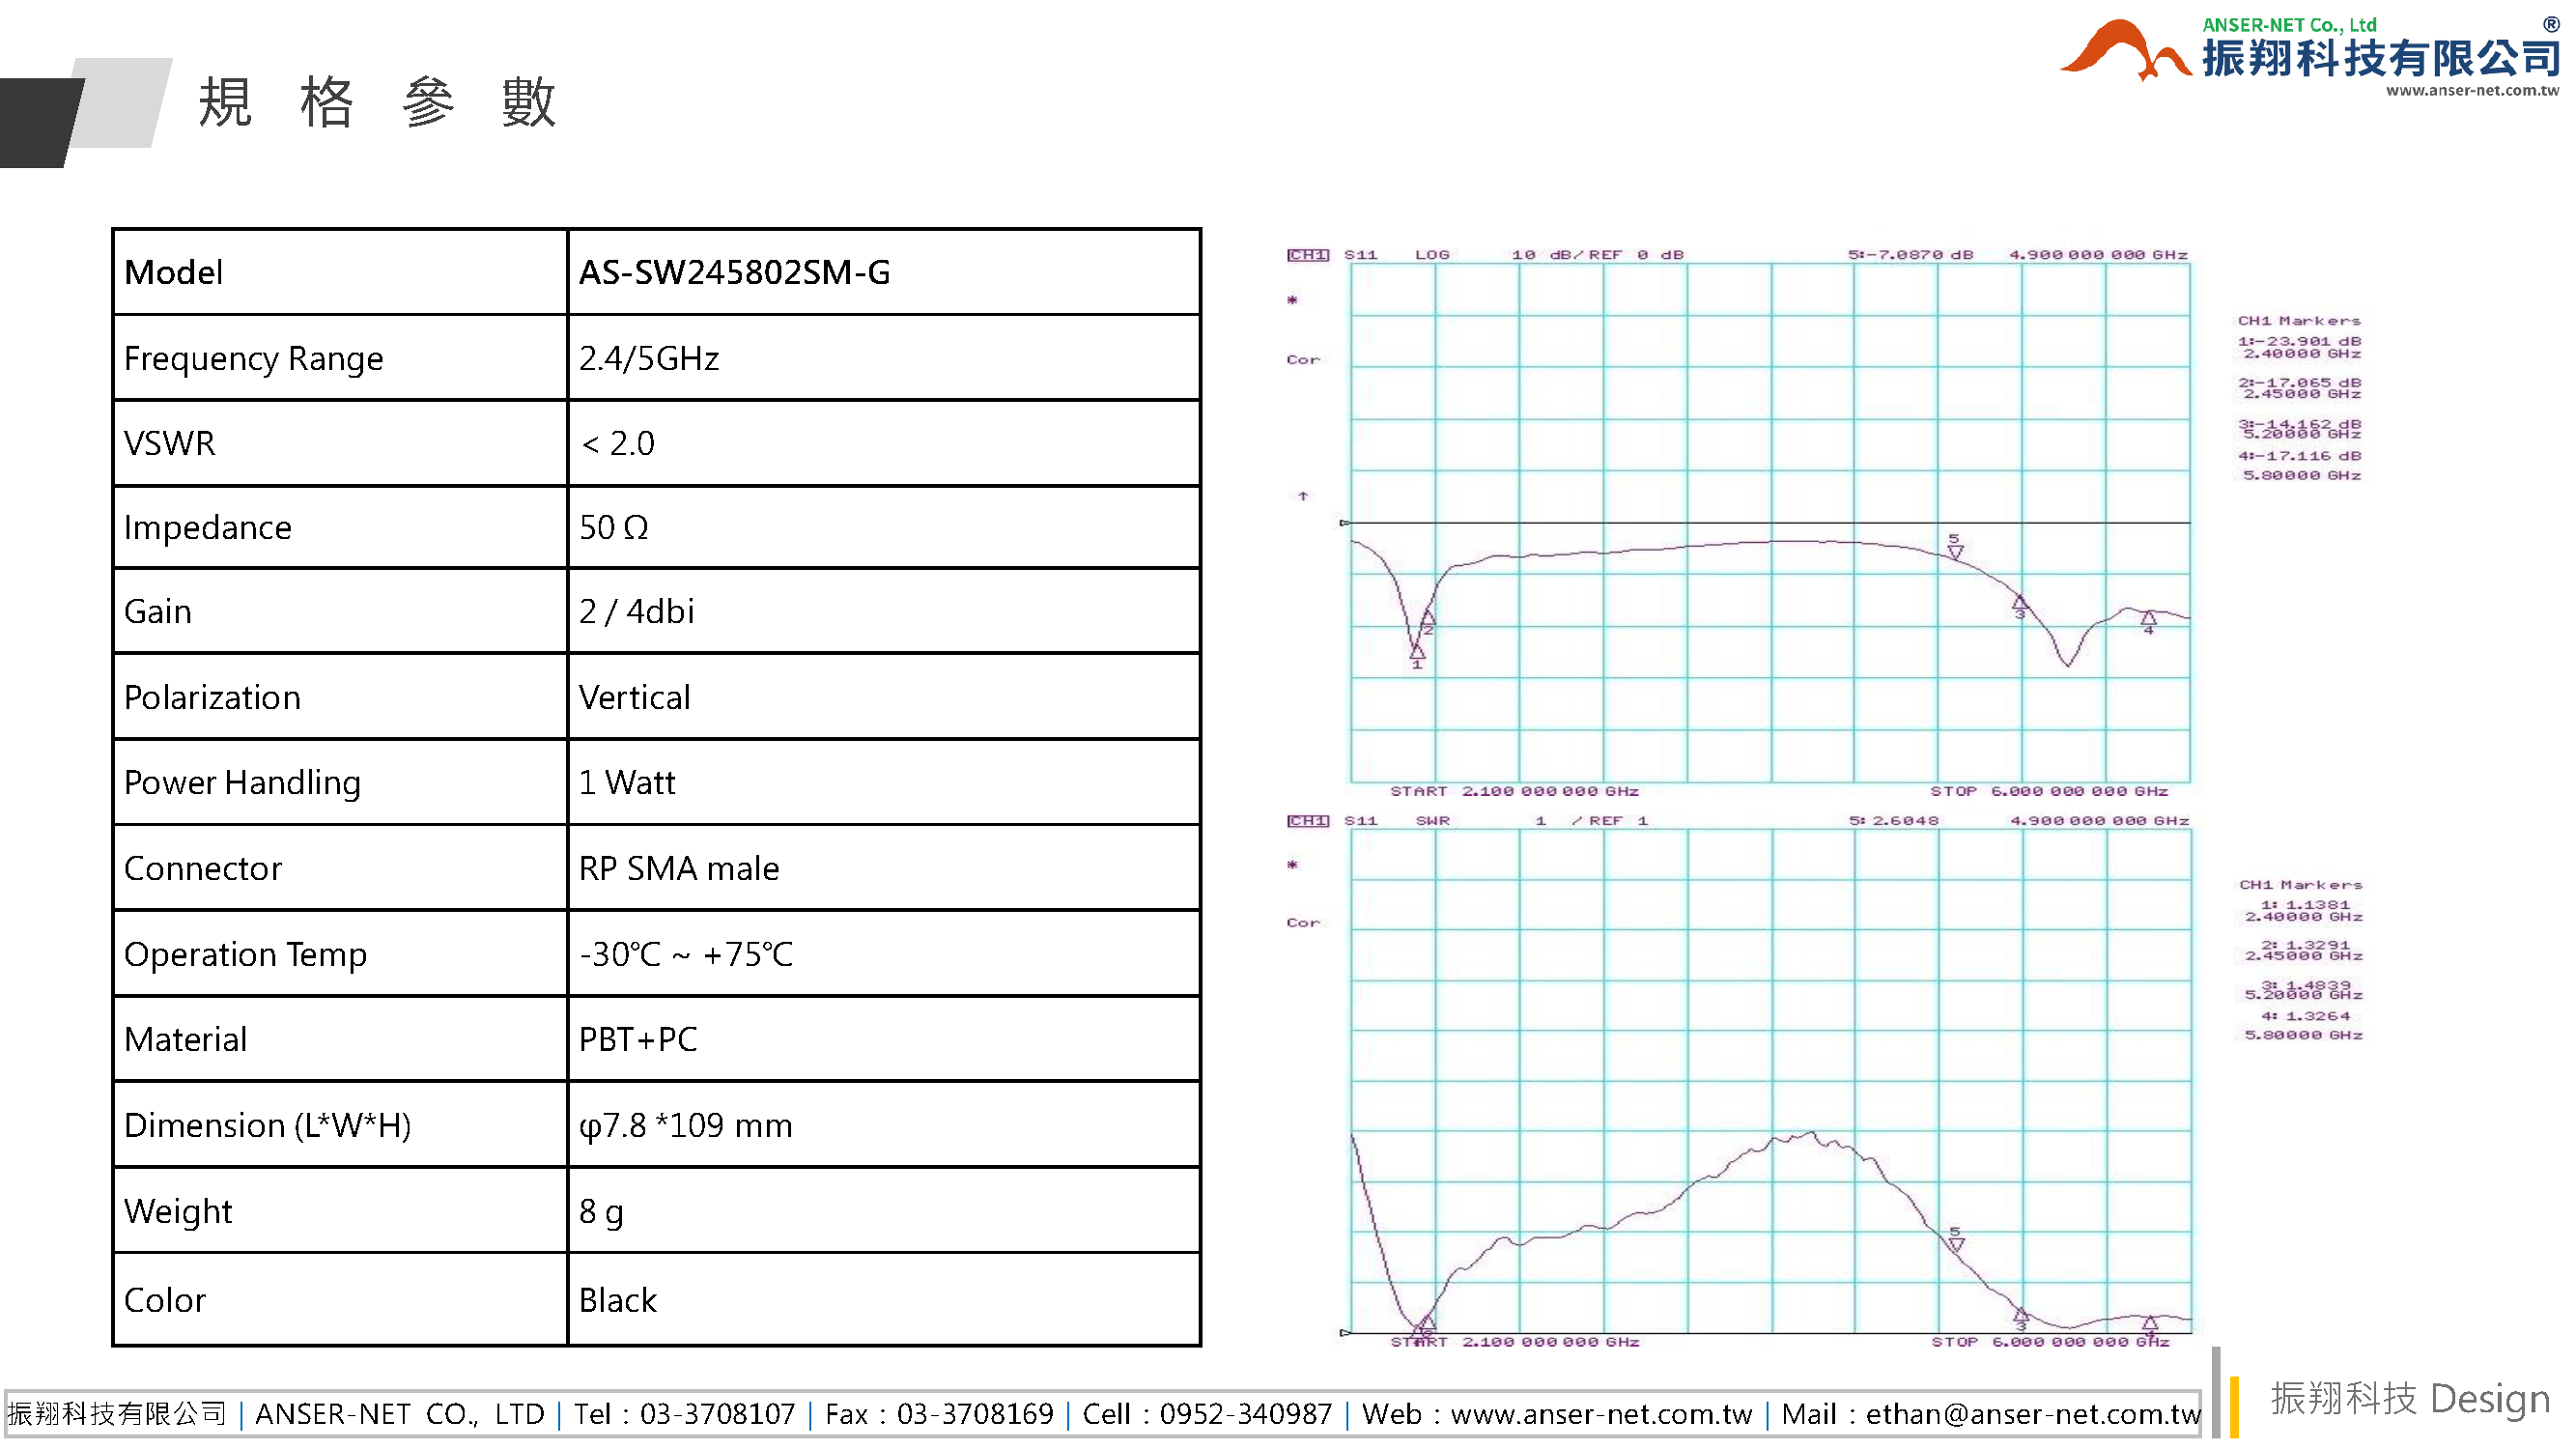Select the AS-SW245802SM-G model cell
Screen dimensions: 2576x1449
pyautogui.click(x=734, y=272)
